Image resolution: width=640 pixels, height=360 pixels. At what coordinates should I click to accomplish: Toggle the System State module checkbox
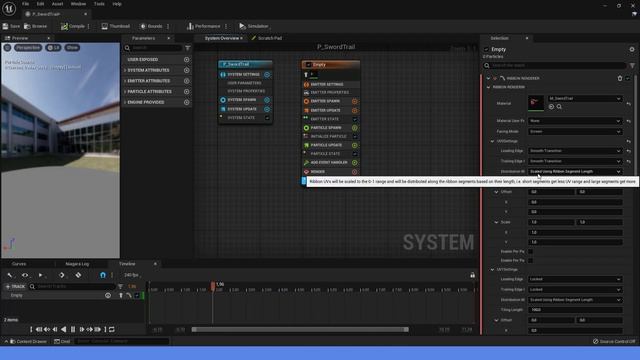[267, 118]
